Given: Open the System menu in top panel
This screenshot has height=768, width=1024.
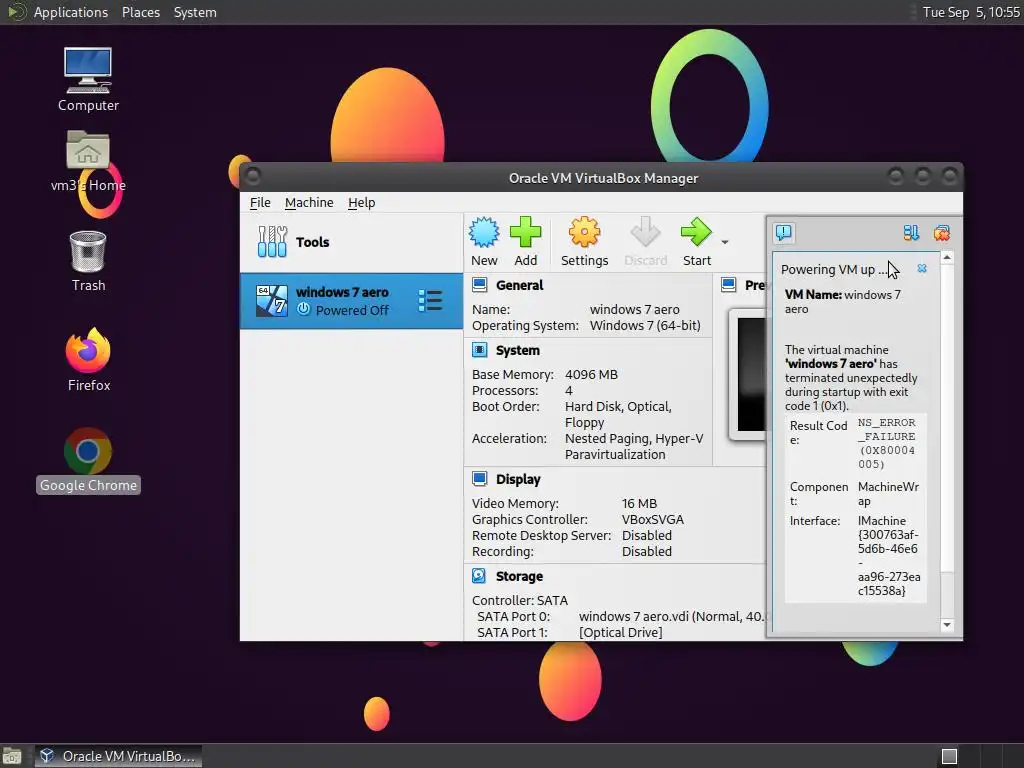Looking at the screenshot, I should (195, 12).
